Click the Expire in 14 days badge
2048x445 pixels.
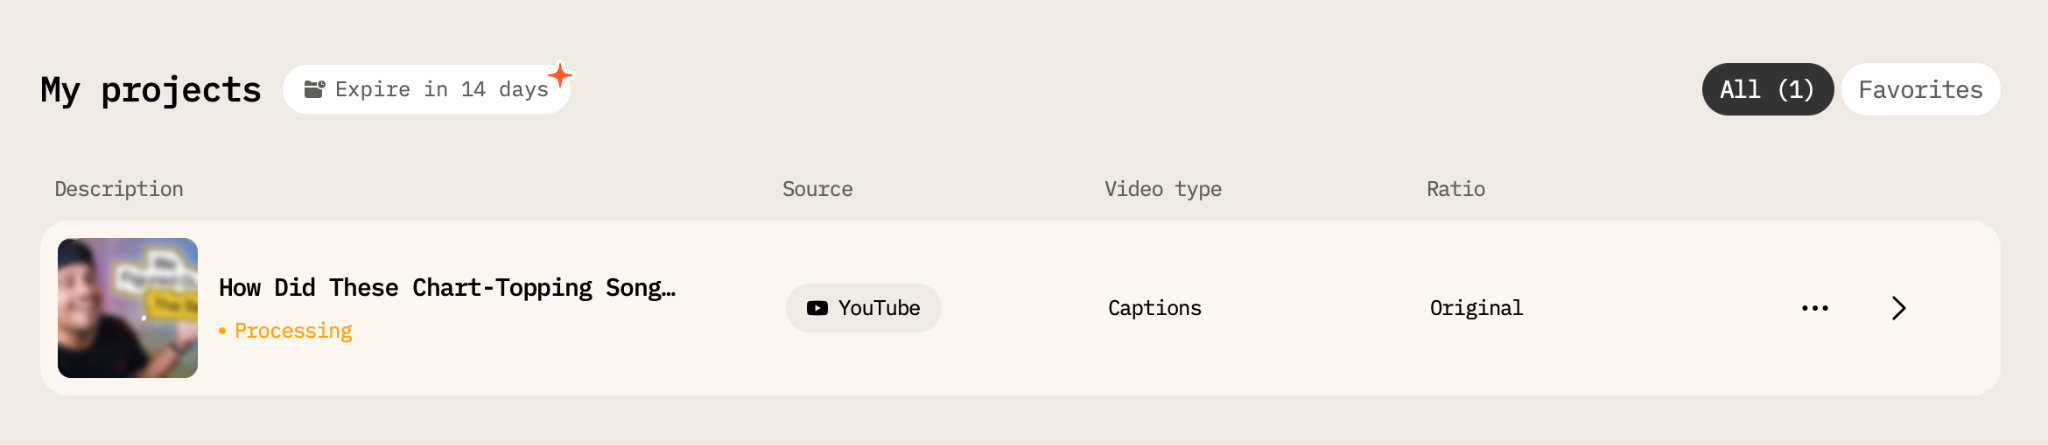point(427,89)
